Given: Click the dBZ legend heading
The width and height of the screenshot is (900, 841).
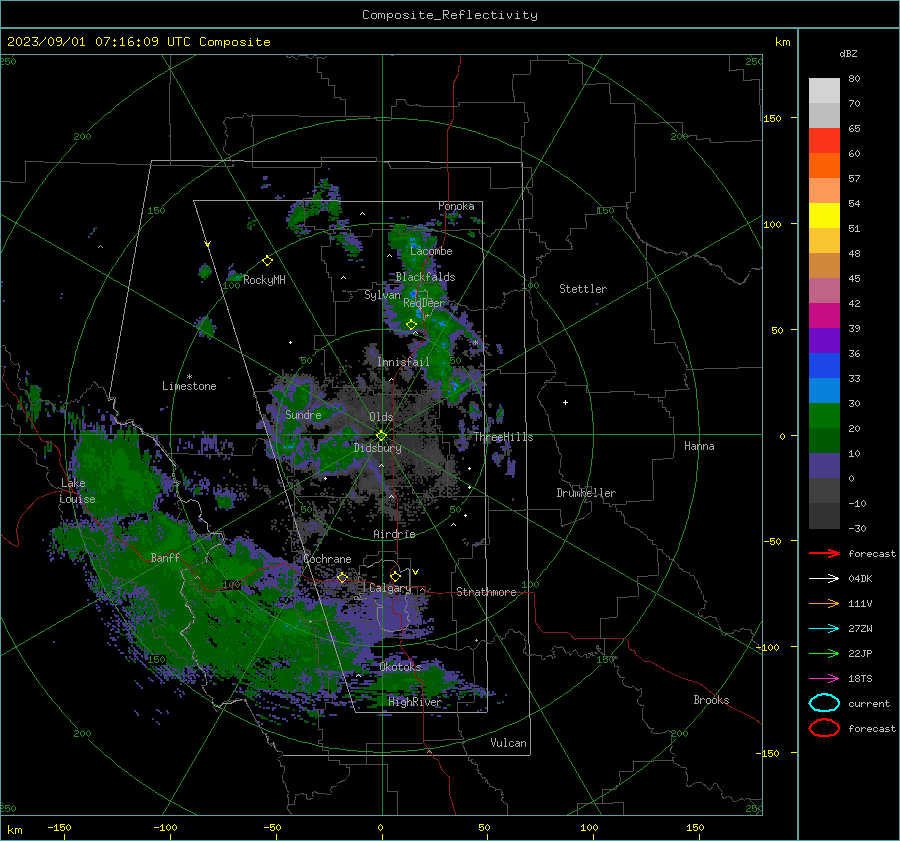Looking at the screenshot, I should tap(848, 53).
